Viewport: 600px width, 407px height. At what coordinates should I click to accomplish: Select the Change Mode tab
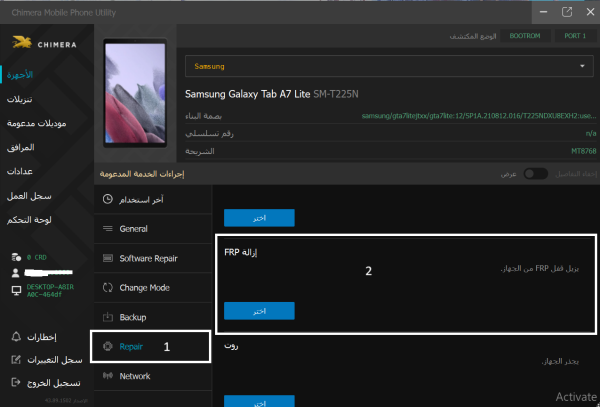153,288
